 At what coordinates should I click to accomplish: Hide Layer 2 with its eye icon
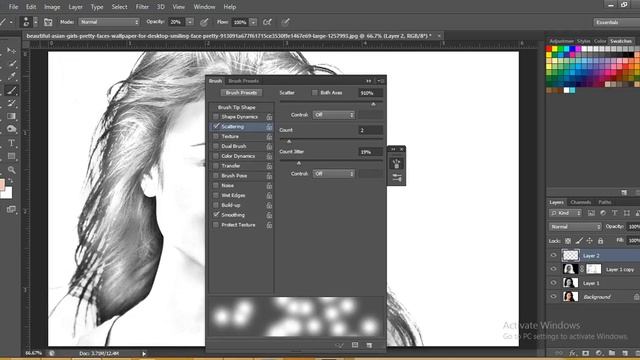pyautogui.click(x=553, y=256)
